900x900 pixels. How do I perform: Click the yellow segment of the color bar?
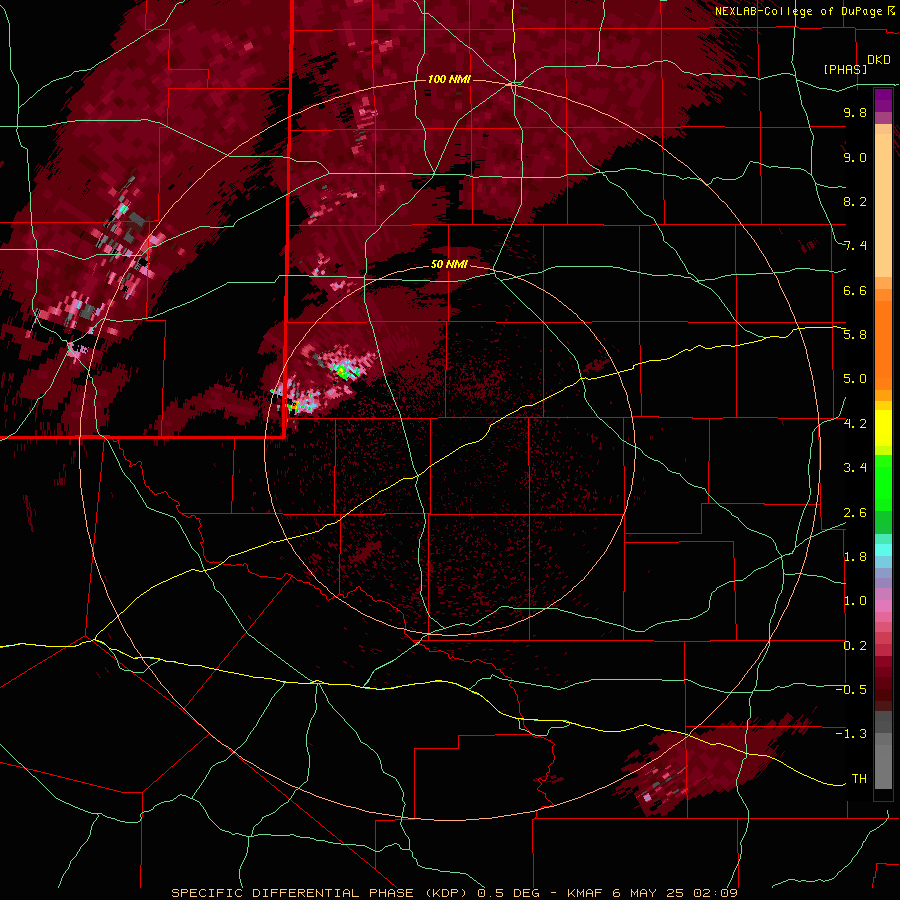point(883,428)
